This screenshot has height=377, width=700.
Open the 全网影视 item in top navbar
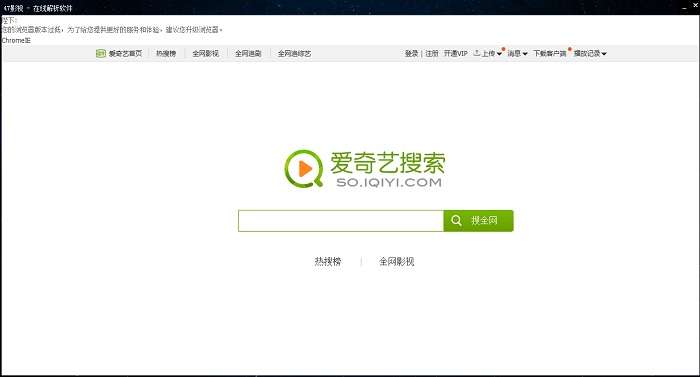click(x=205, y=54)
